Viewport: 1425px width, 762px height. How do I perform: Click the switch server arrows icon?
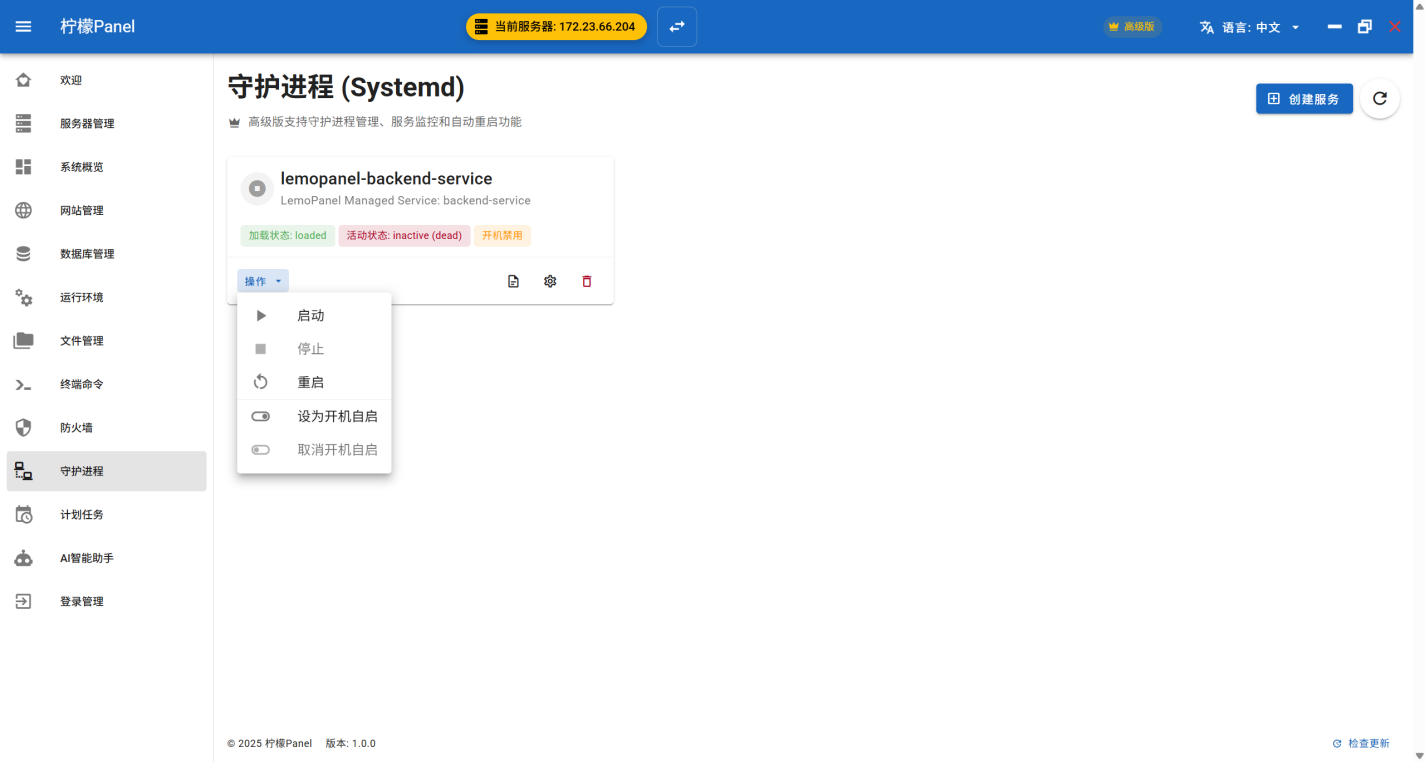677,27
